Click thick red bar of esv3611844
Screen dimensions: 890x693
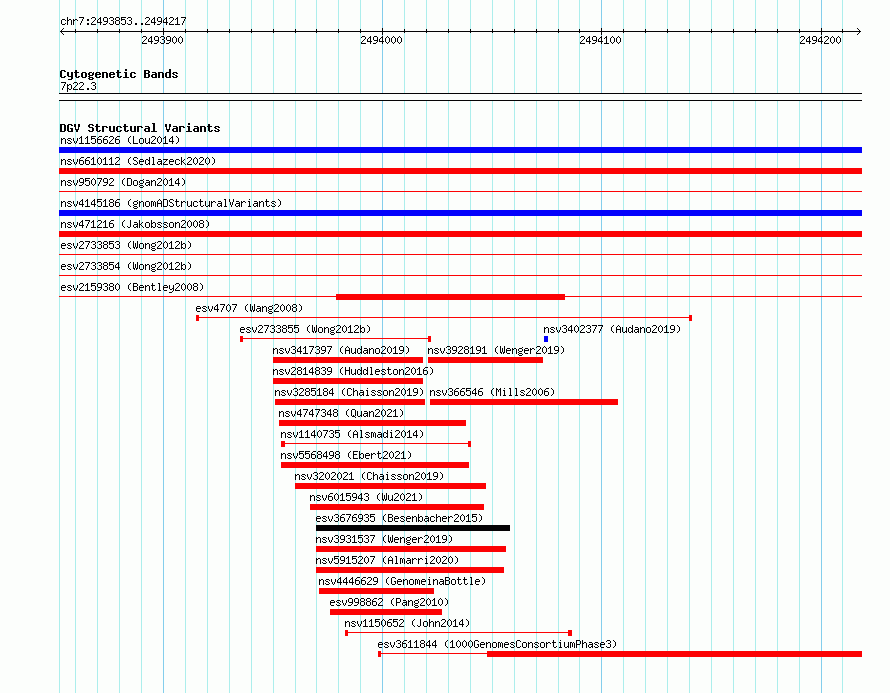click(x=674, y=654)
